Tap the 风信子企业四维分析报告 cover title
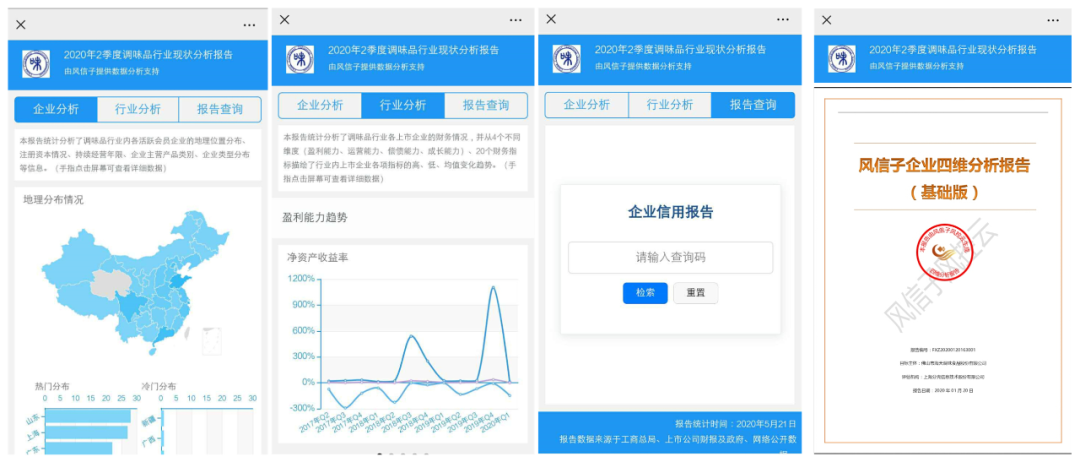The image size is (1080, 462). tap(943, 166)
